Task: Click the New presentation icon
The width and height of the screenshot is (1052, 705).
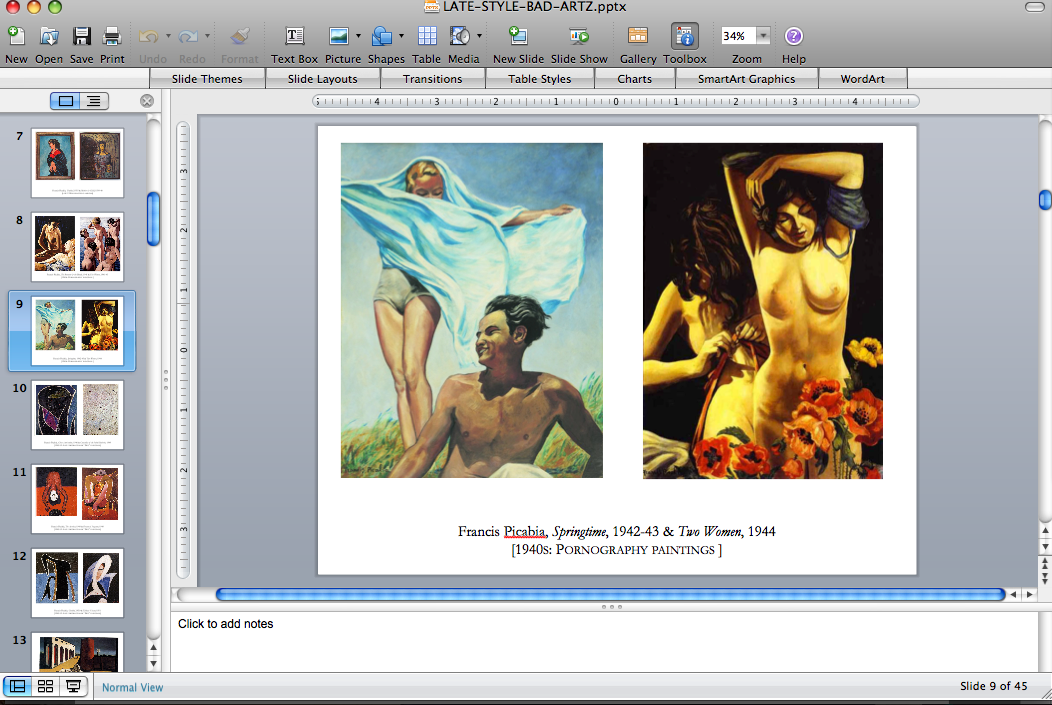Action: (16, 37)
